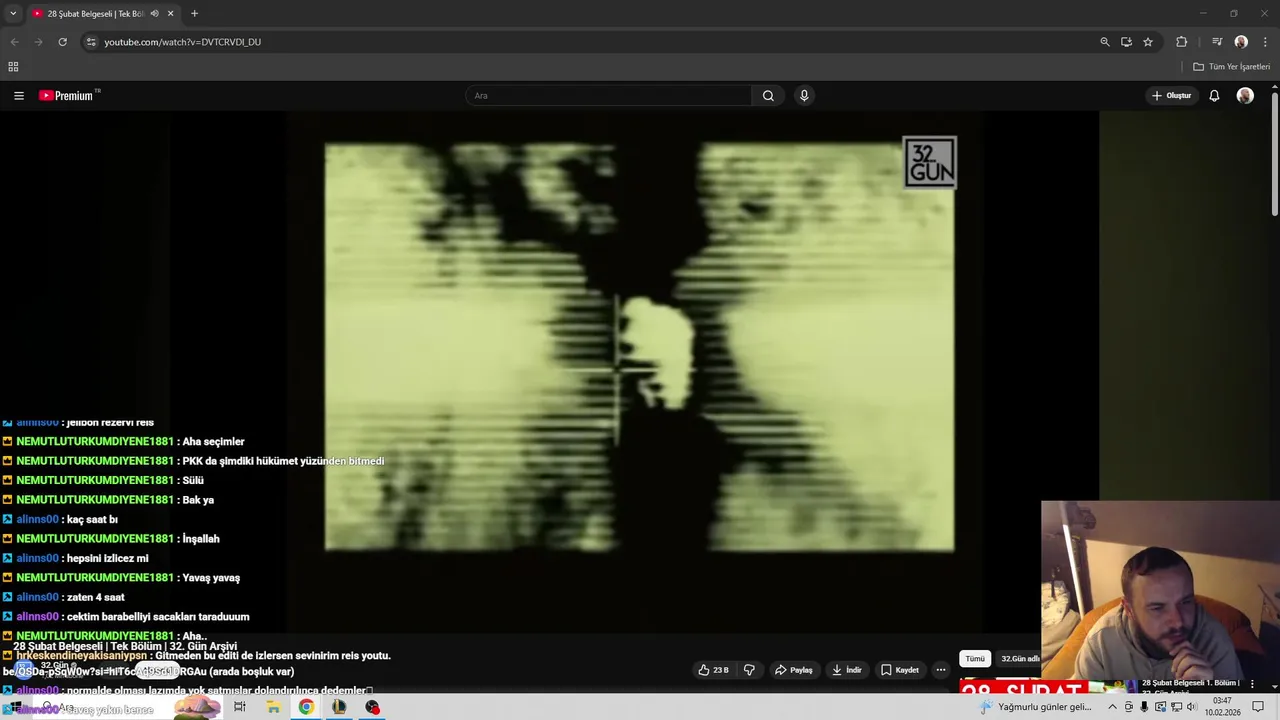Close the 28 Şubat Belgeseli tab
Screen dimensions: 1280x720
[x=170, y=14]
